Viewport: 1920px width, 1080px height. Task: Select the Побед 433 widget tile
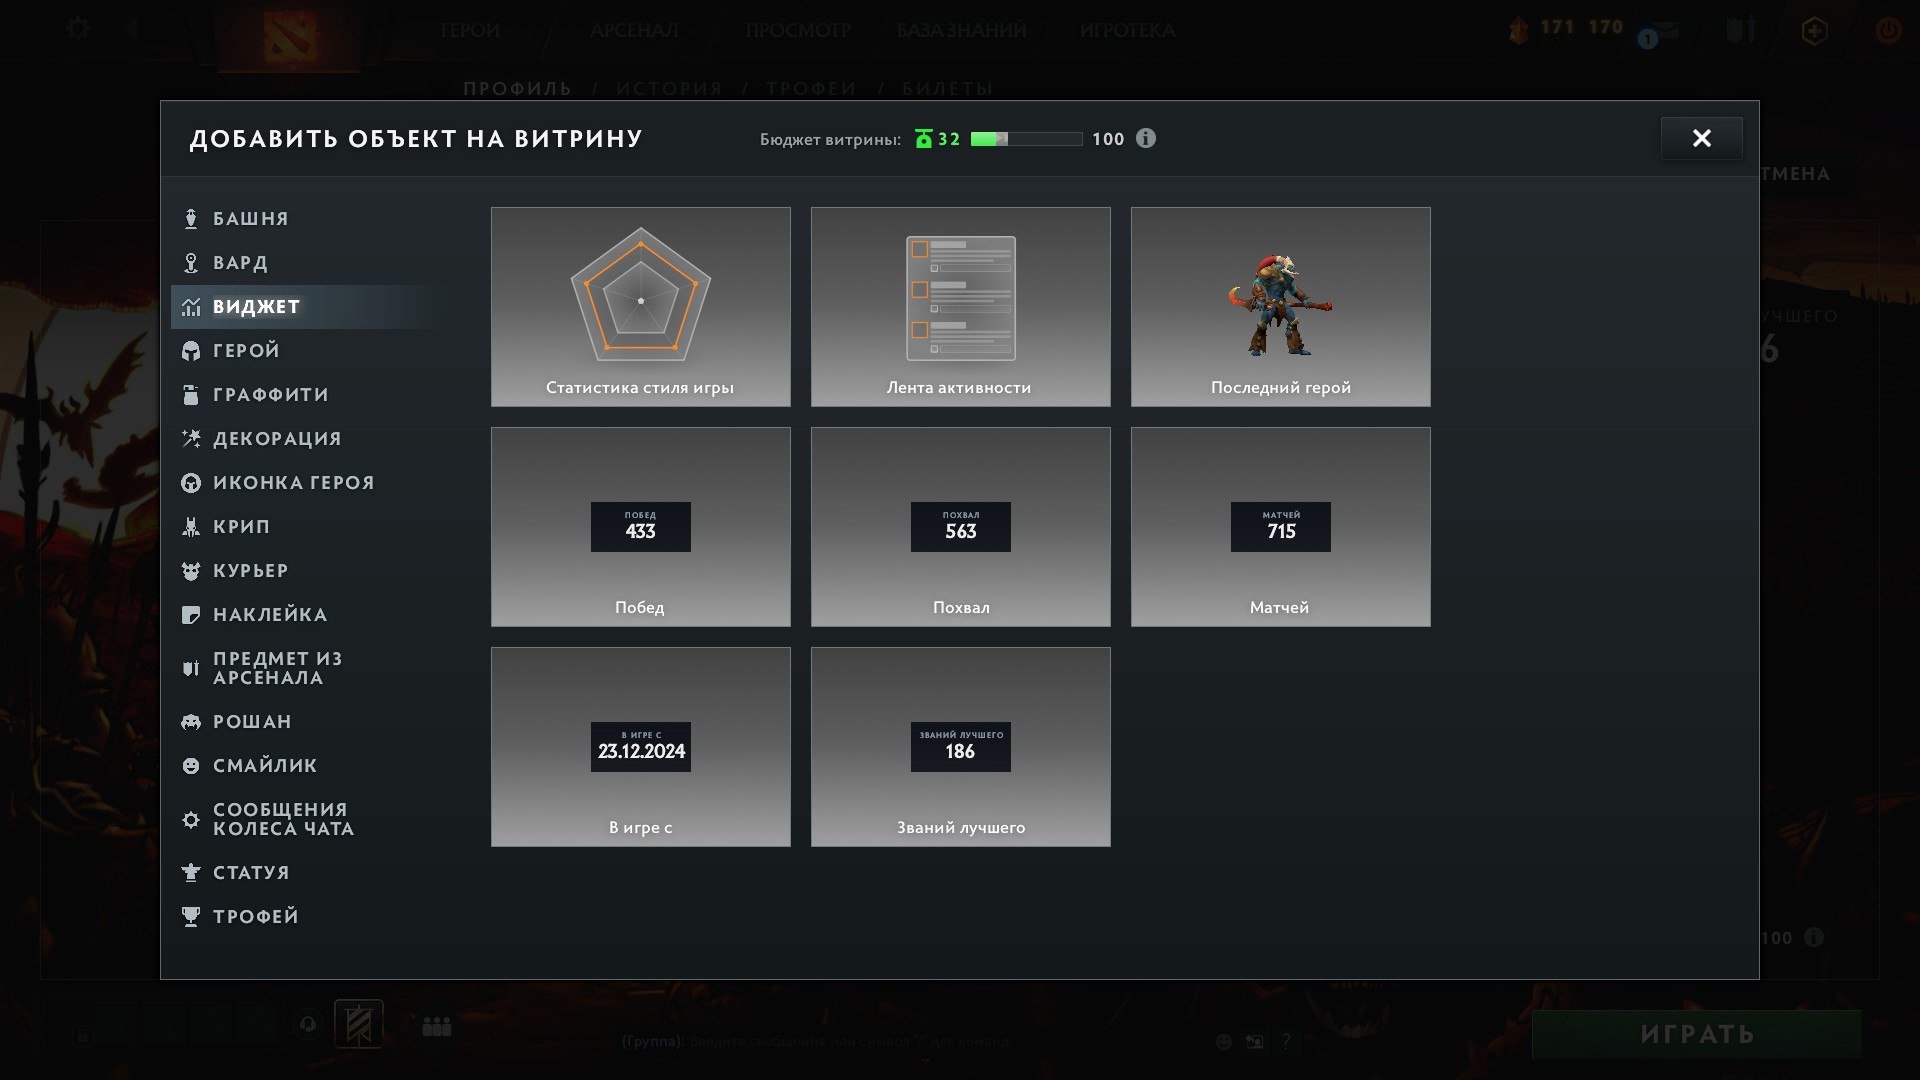pos(640,527)
